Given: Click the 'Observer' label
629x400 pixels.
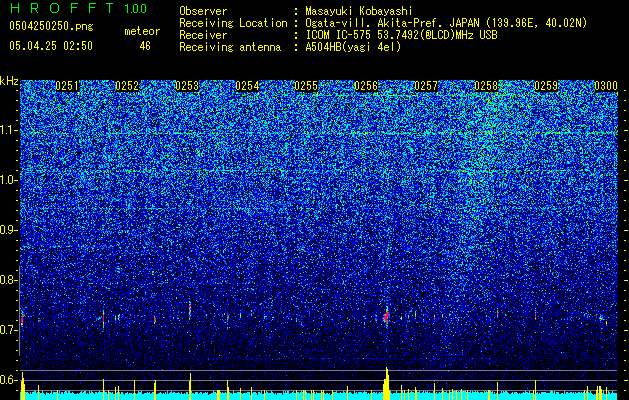Looking at the screenshot, I should pyautogui.click(x=203, y=11).
